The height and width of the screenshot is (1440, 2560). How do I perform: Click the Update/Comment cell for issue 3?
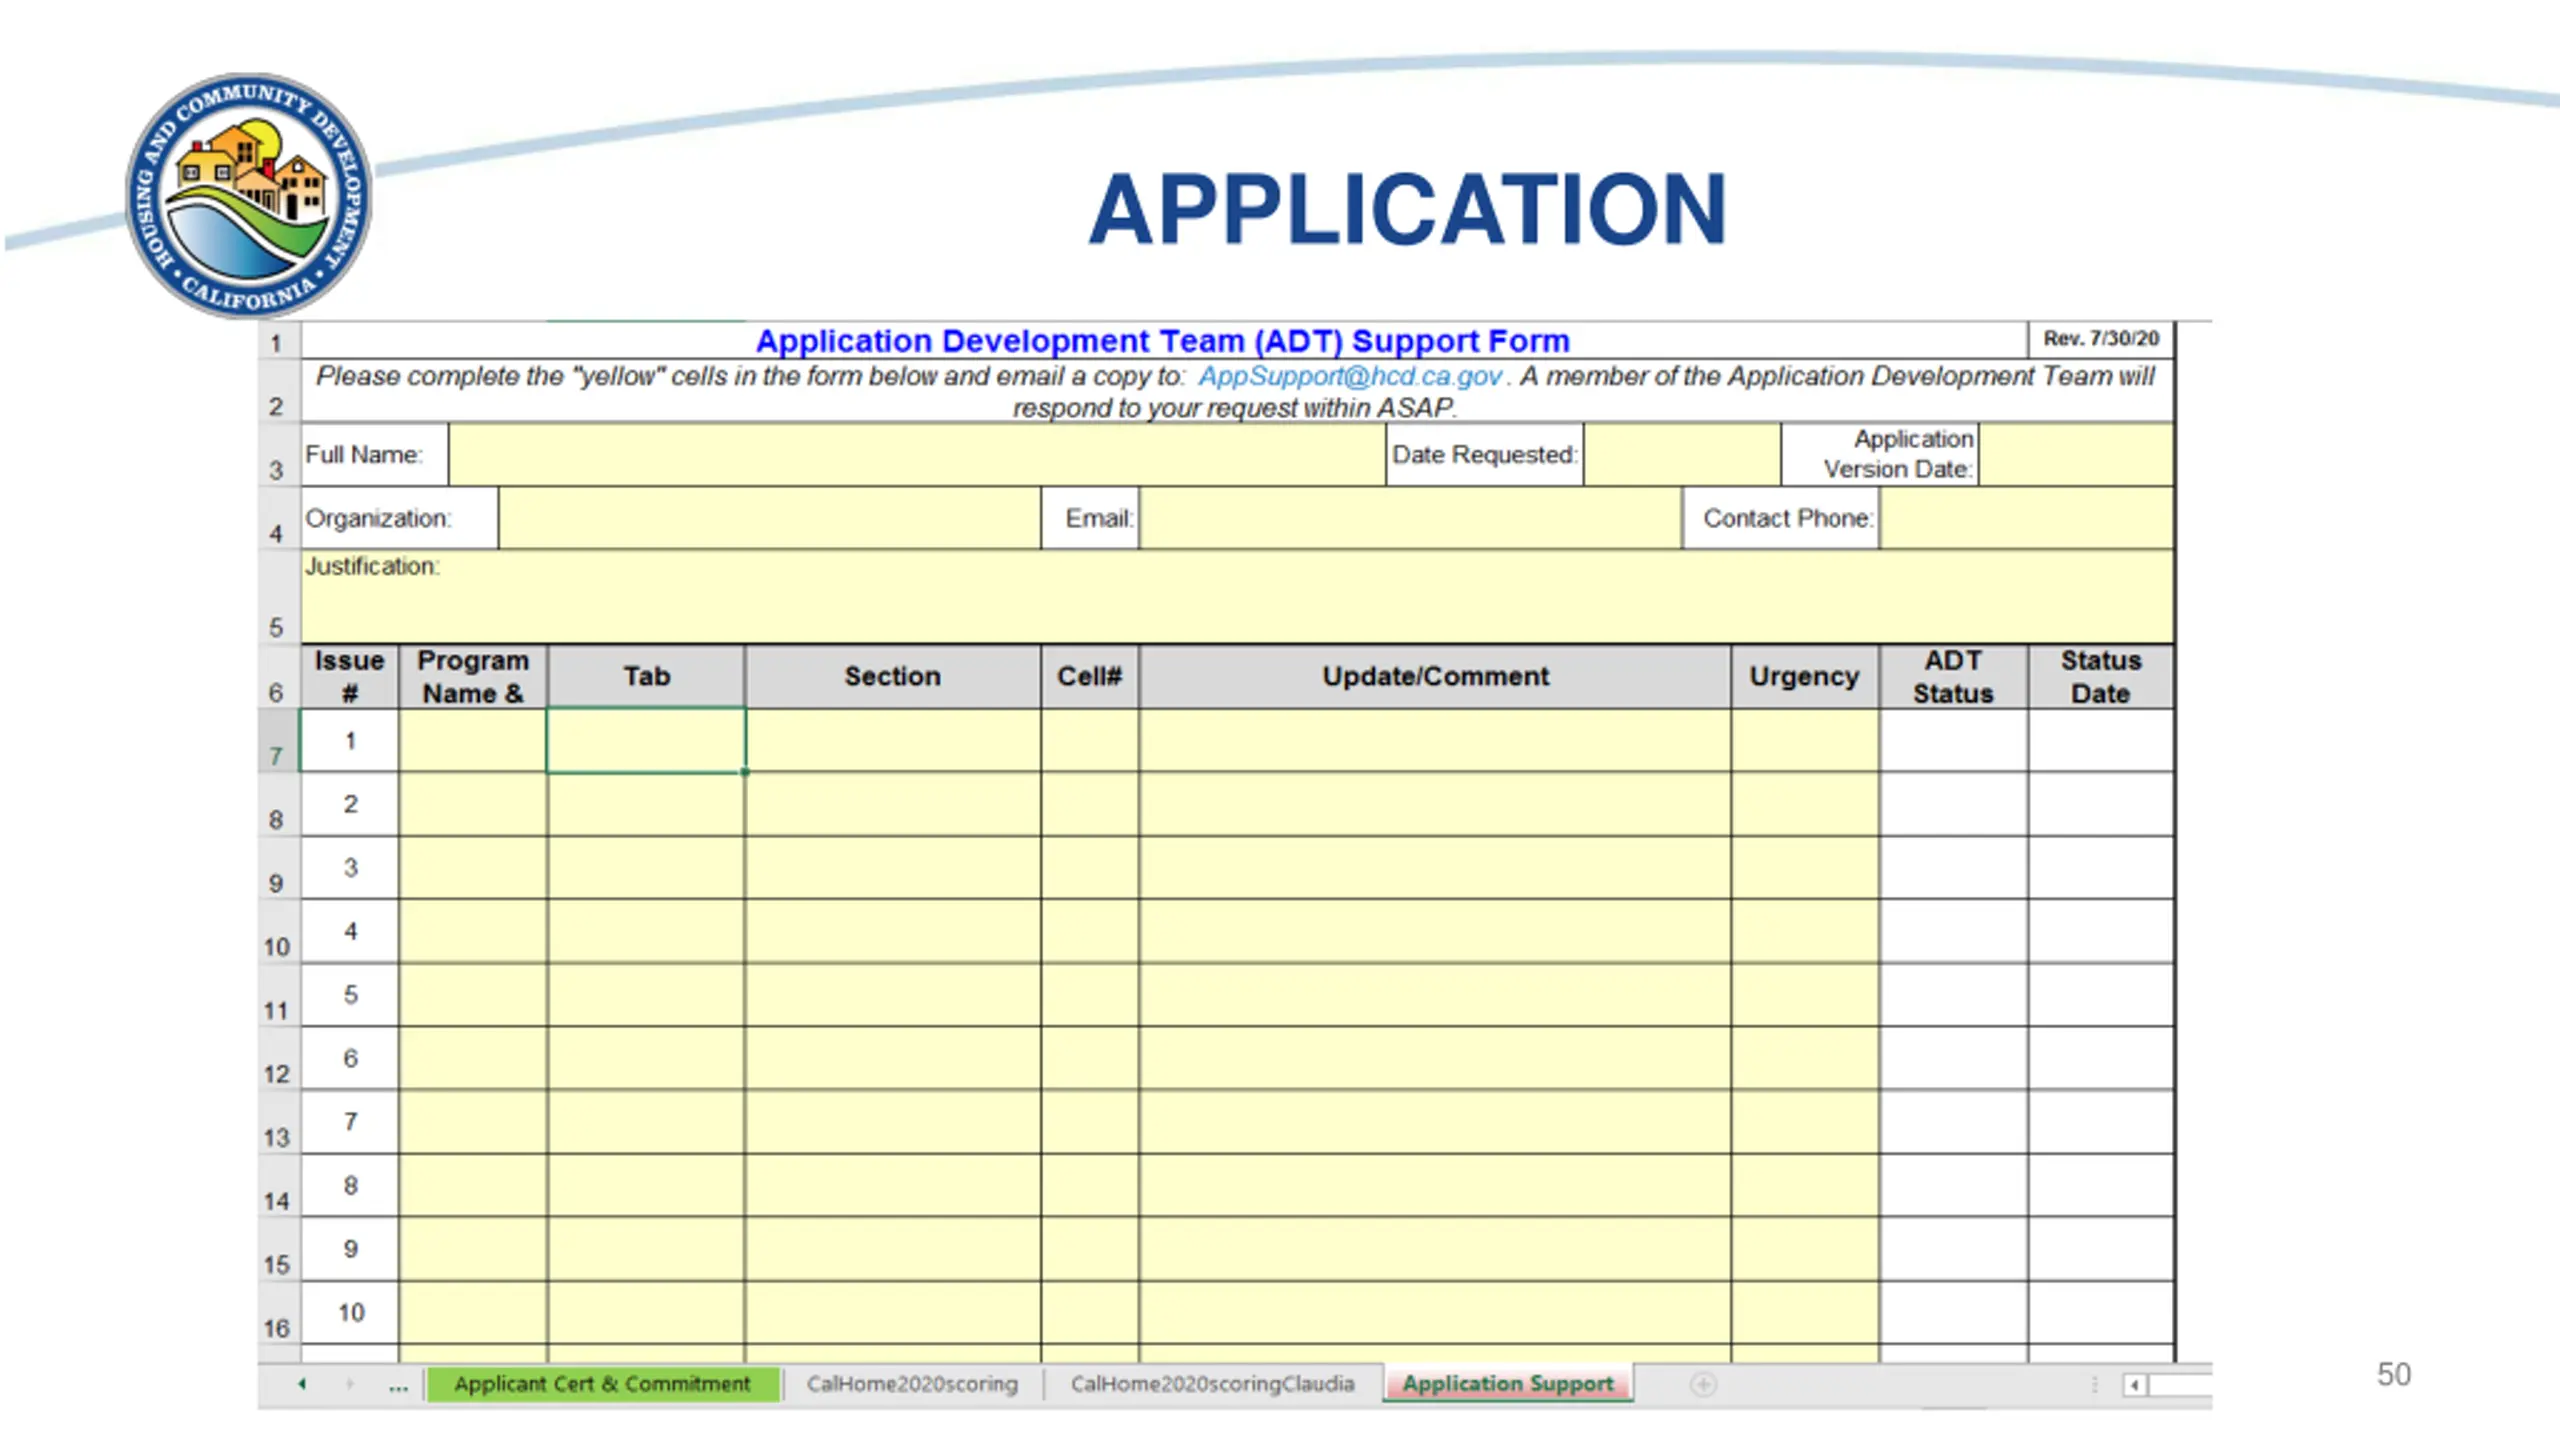[x=1435, y=868]
